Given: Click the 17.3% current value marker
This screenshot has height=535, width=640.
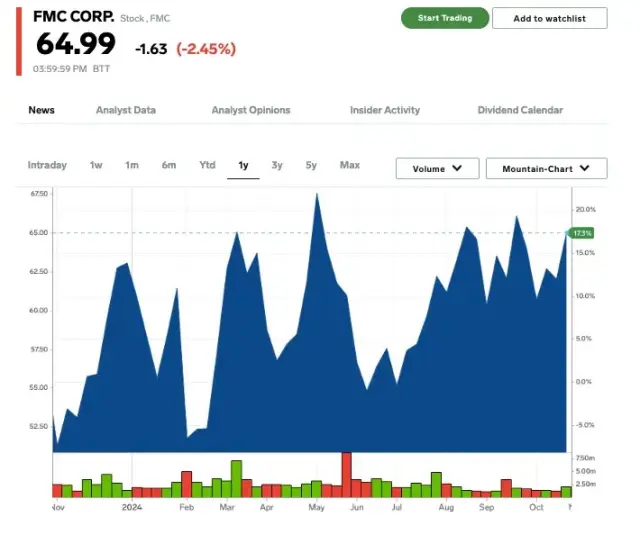Looking at the screenshot, I should pyautogui.click(x=583, y=233).
